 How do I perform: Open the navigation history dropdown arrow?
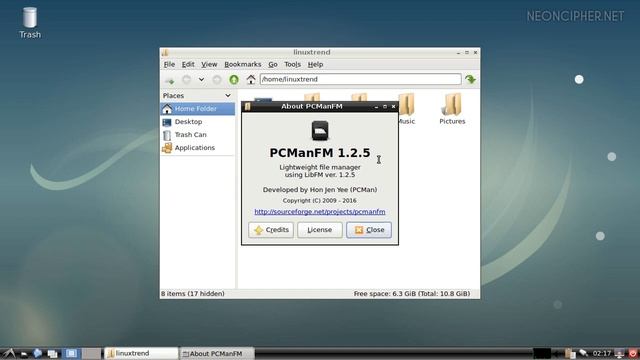click(201, 80)
